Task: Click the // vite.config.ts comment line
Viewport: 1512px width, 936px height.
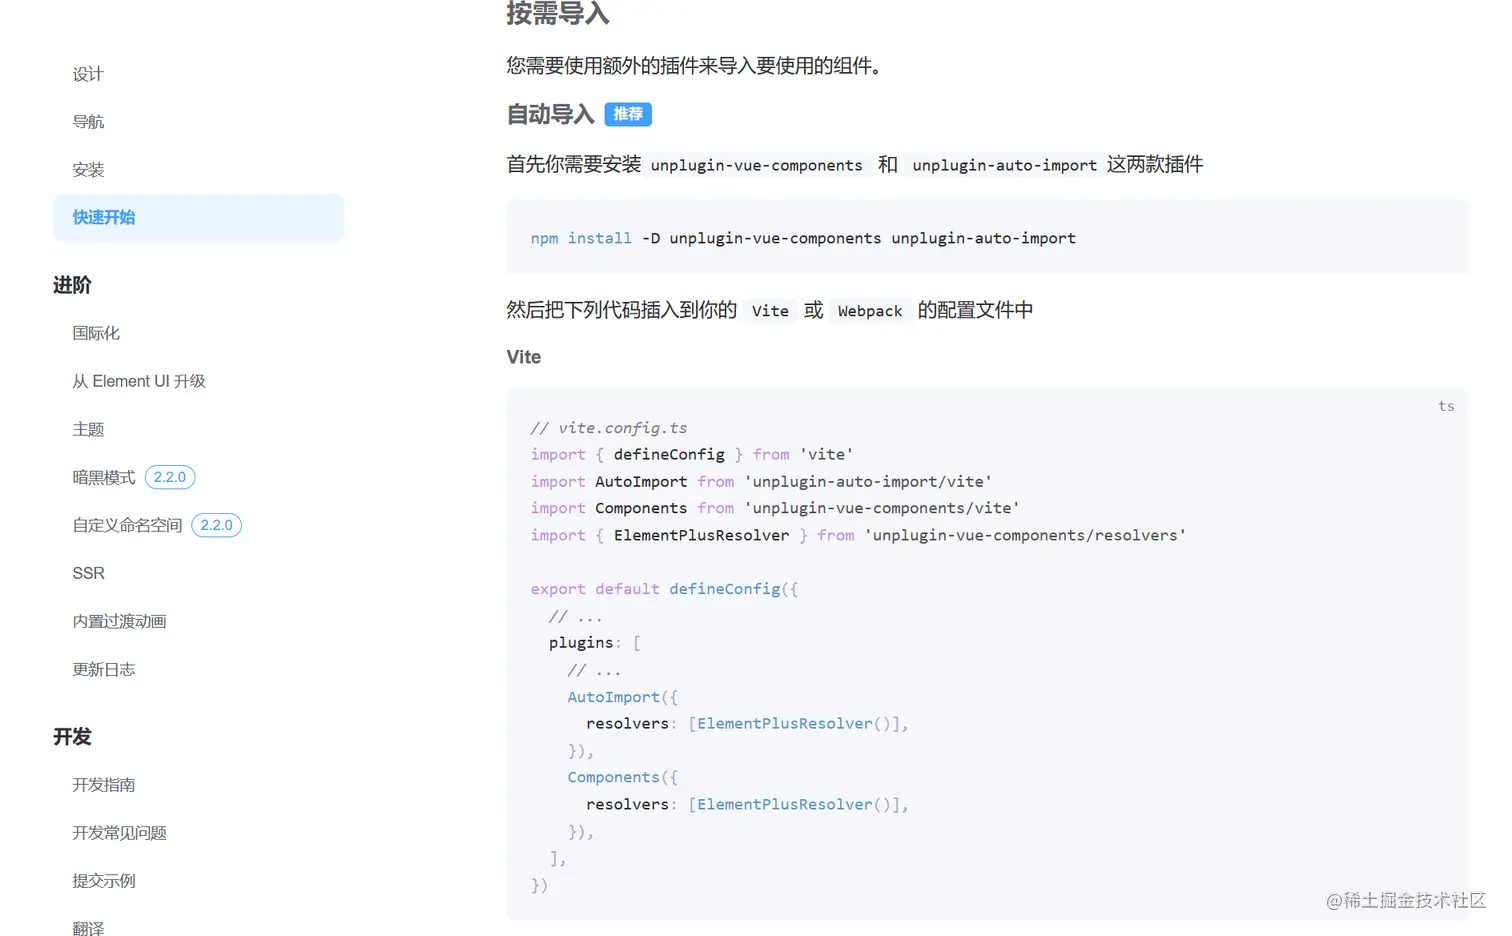Action: tap(609, 428)
